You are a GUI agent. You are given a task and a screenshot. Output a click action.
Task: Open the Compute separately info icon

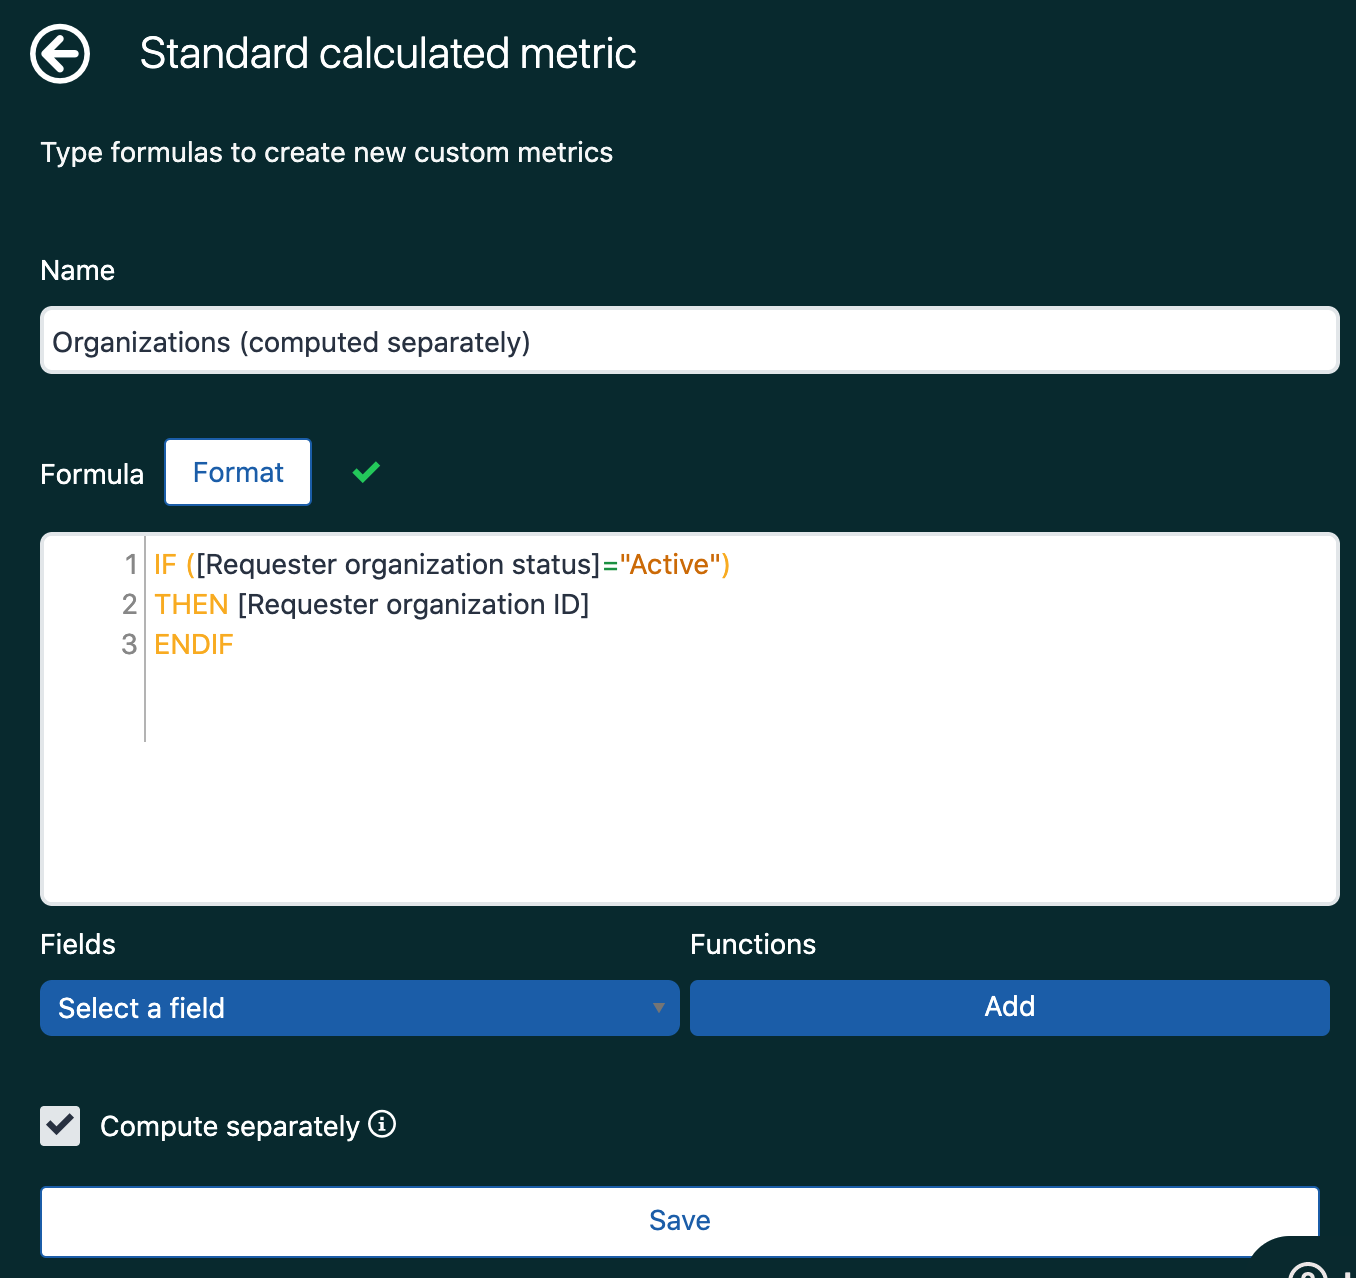pyautogui.click(x=382, y=1124)
